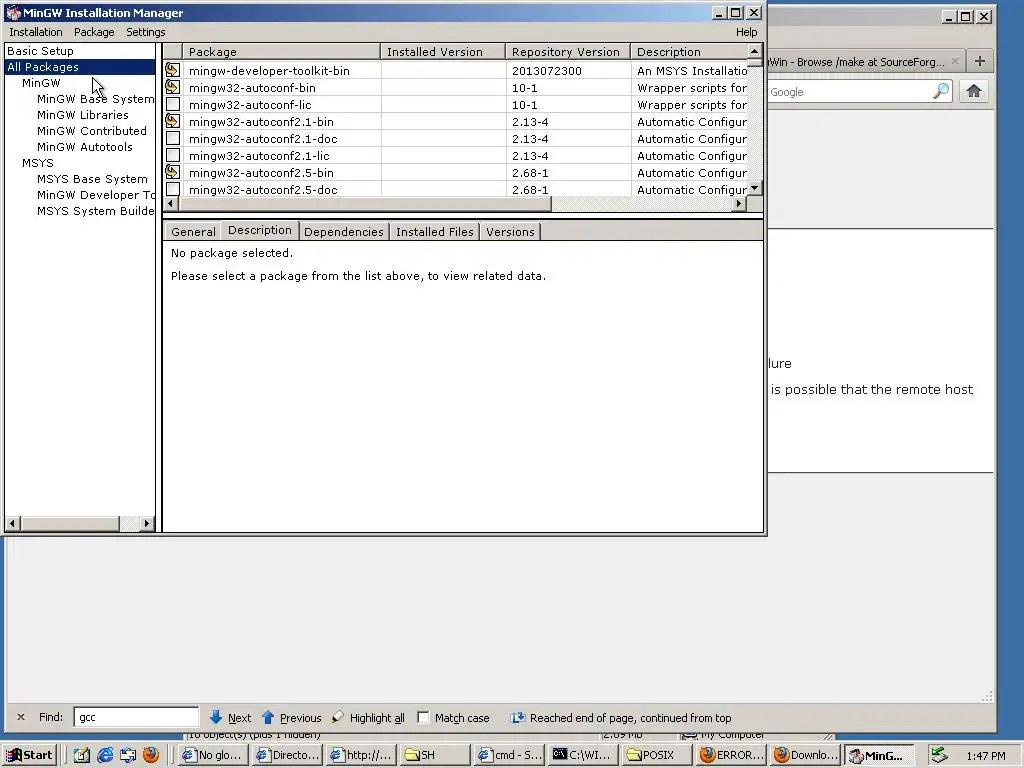Close the browser find bar
The image size is (1024, 768).
click(21, 717)
